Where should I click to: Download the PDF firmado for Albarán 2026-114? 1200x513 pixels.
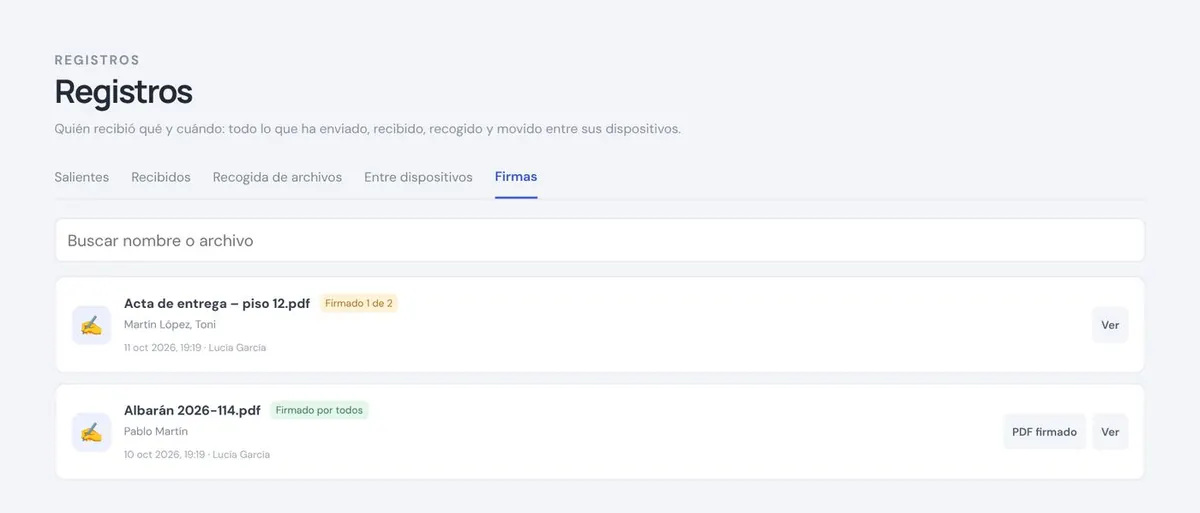pyautogui.click(x=1044, y=432)
